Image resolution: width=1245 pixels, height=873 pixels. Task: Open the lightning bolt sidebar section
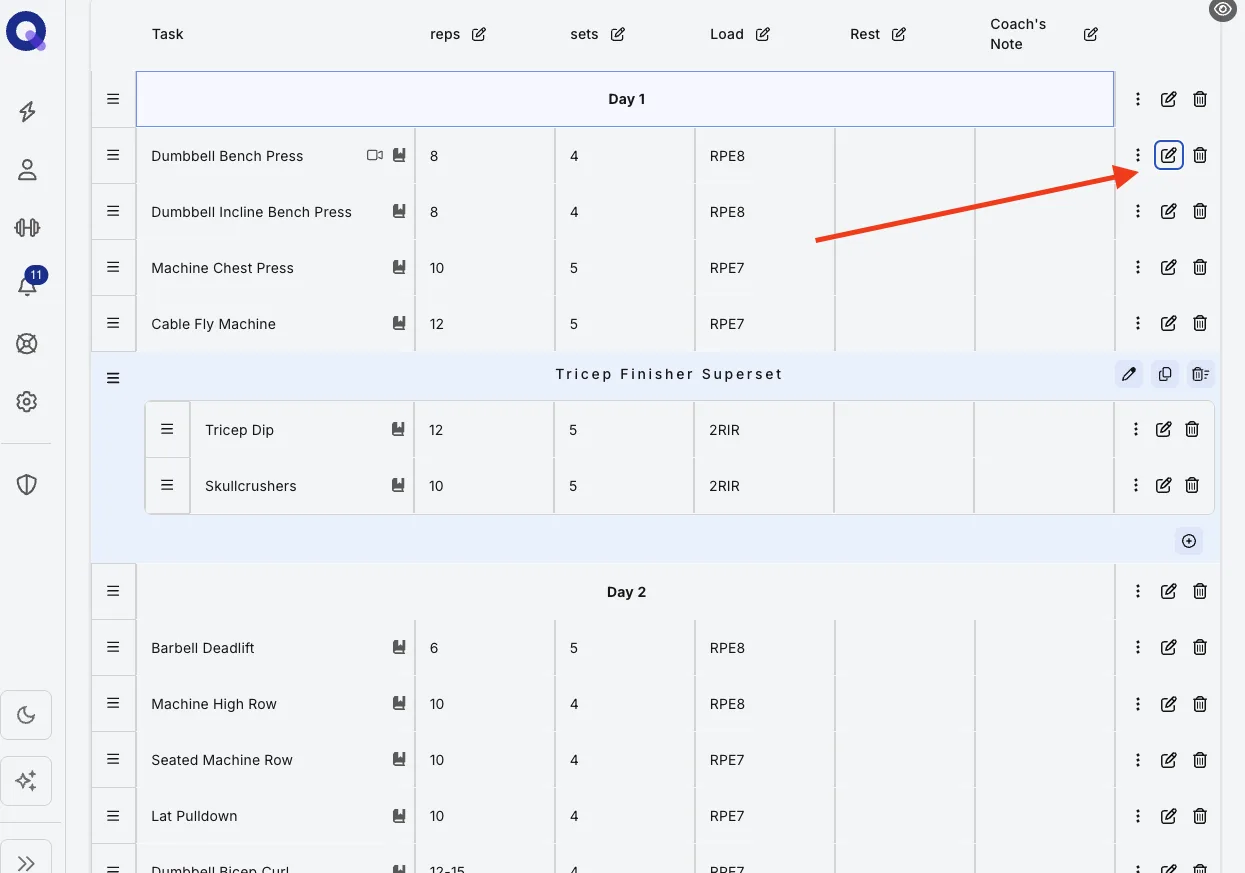(27, 112)
